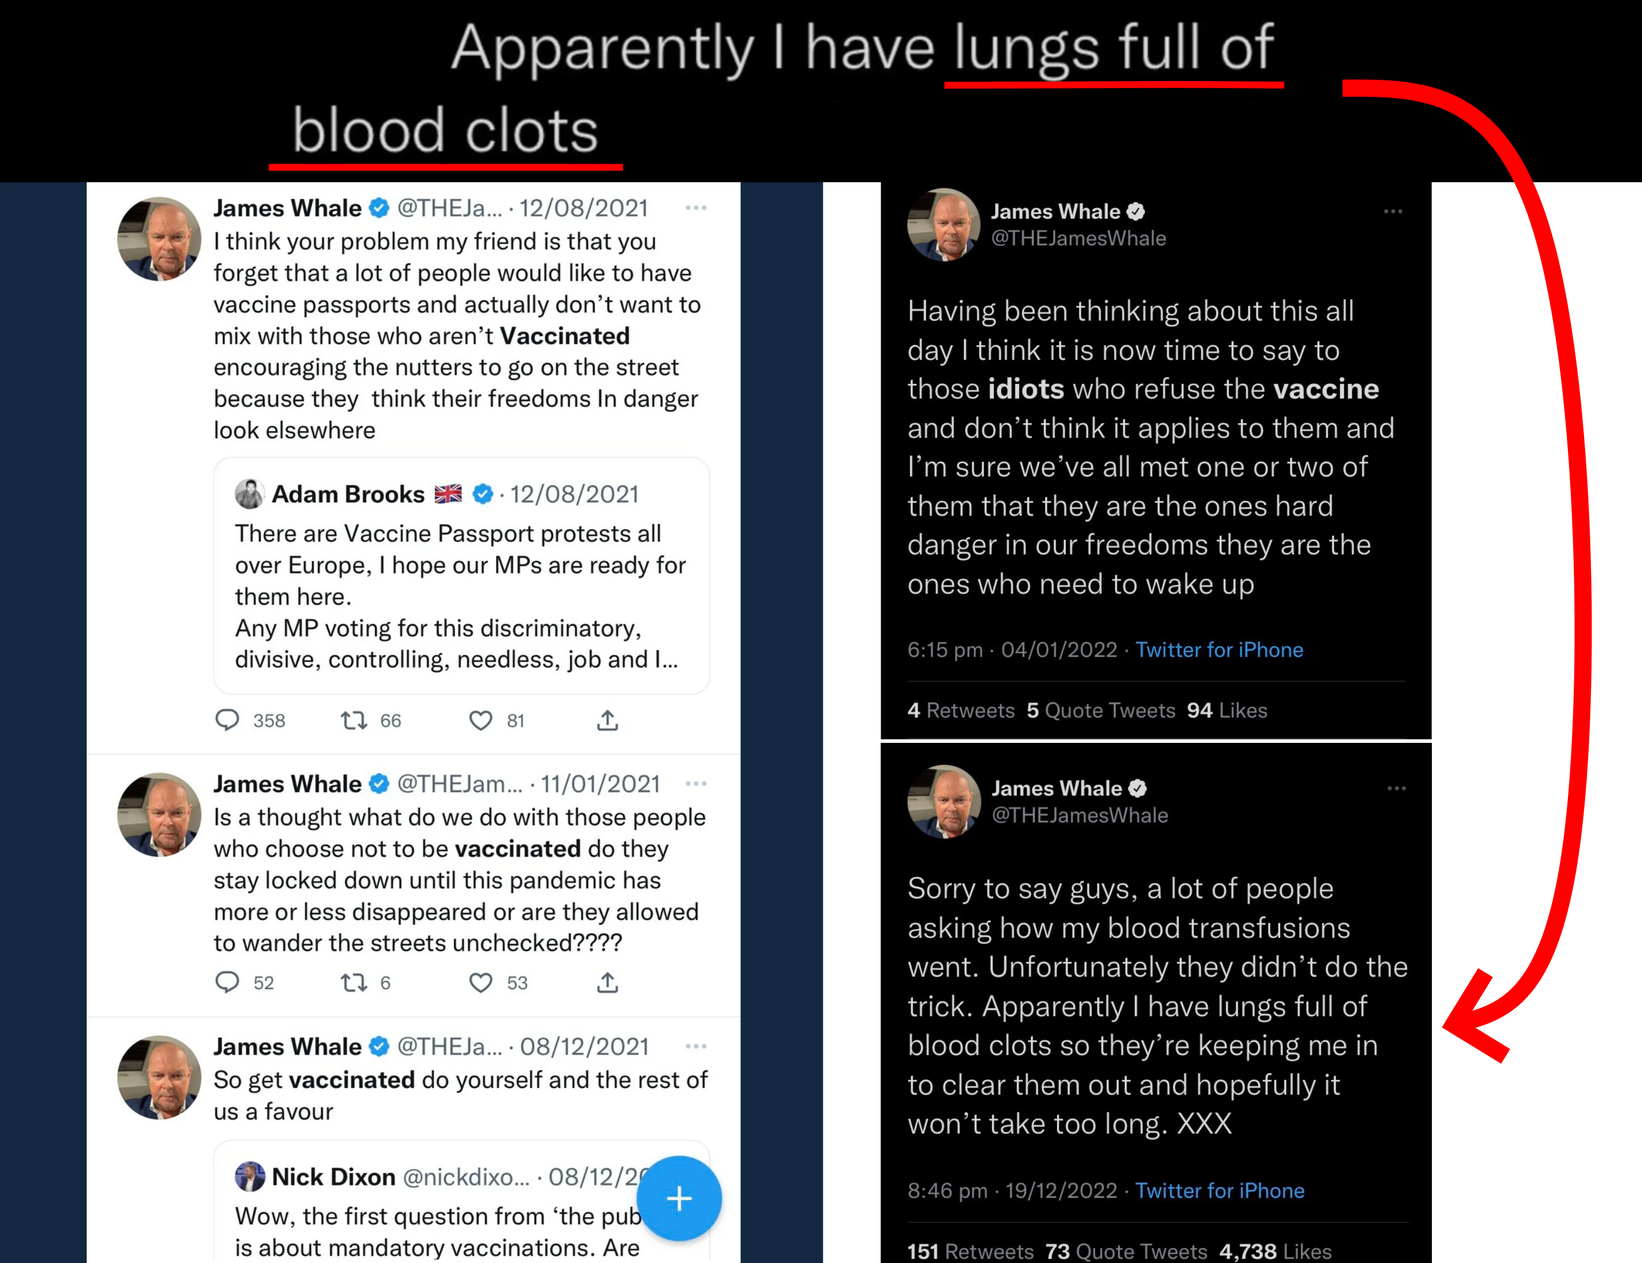Open more options on 11/01/2021 tweet
Screen dimensions: 1642x1263
click(x=696, y=784)
